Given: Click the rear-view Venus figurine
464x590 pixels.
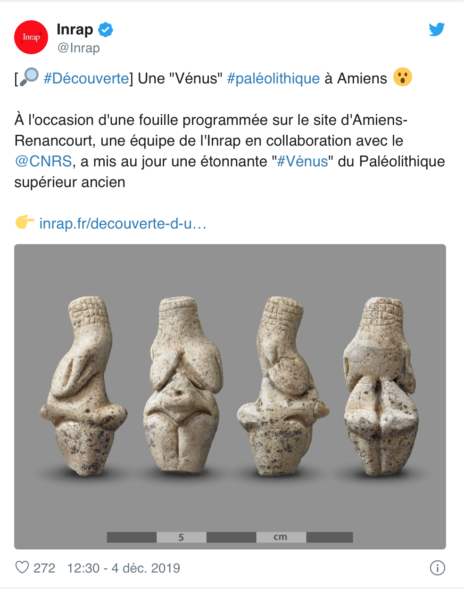Looking at the screenshot, I should click(380, 387).
